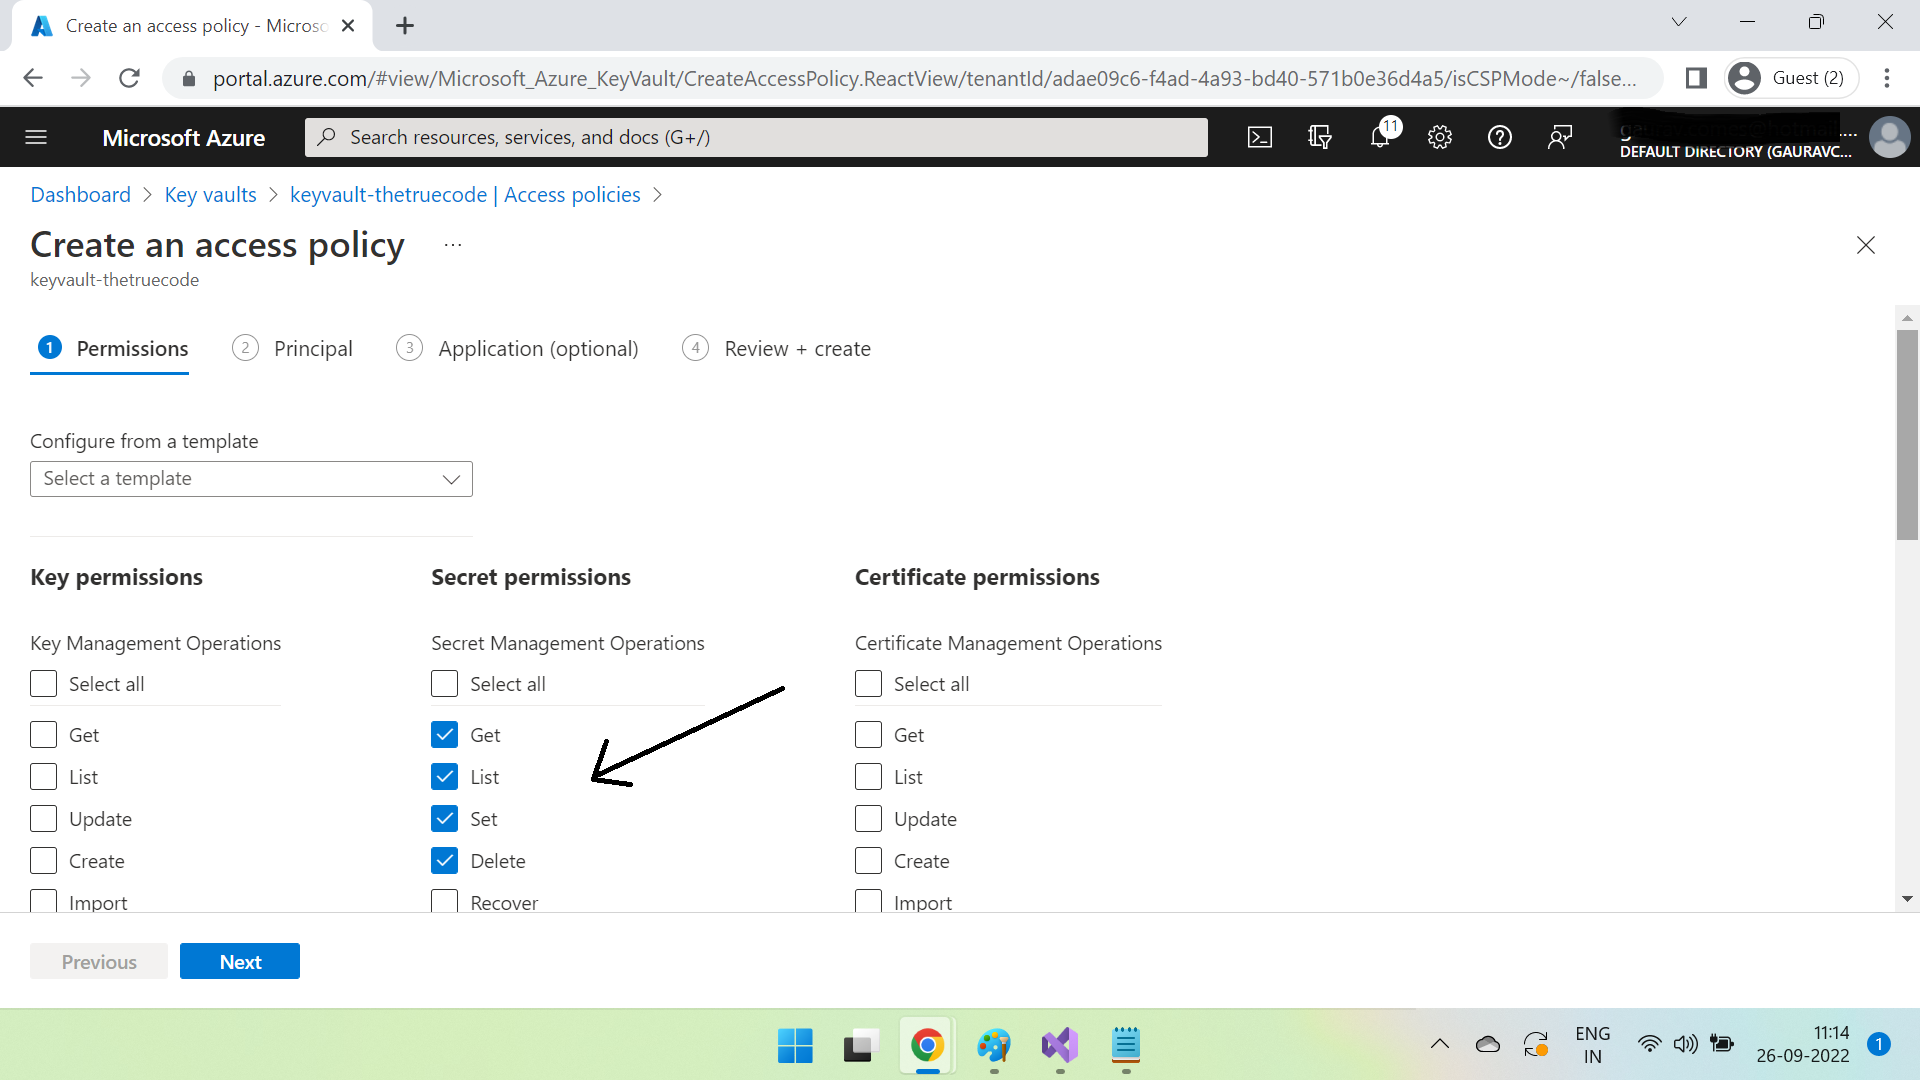Click the Cloud Shell icon
1920x1080 pixels.
[x=1262, y=137]
